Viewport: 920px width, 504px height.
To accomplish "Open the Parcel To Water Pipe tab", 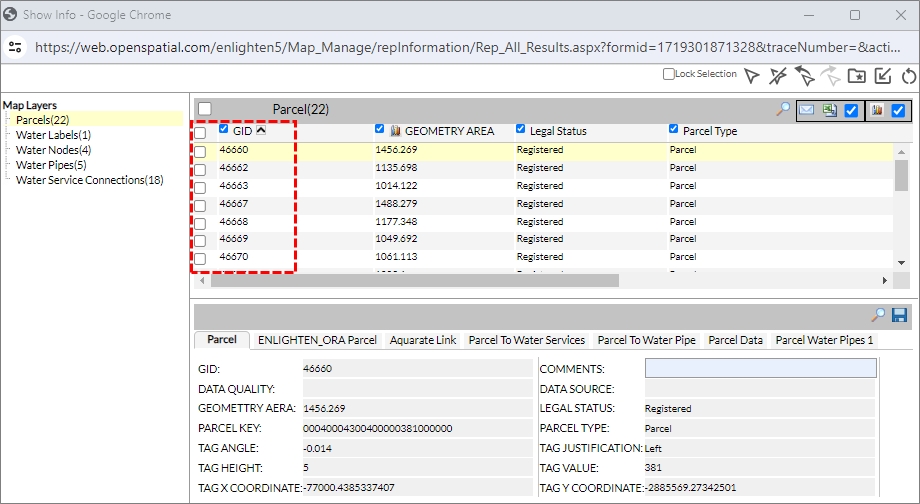I will (x=646, y=340).
